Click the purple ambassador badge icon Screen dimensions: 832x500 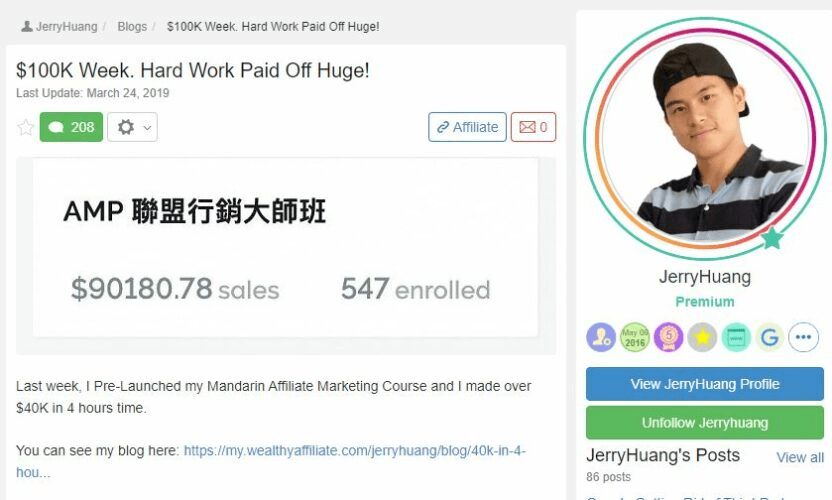[601, 337]
